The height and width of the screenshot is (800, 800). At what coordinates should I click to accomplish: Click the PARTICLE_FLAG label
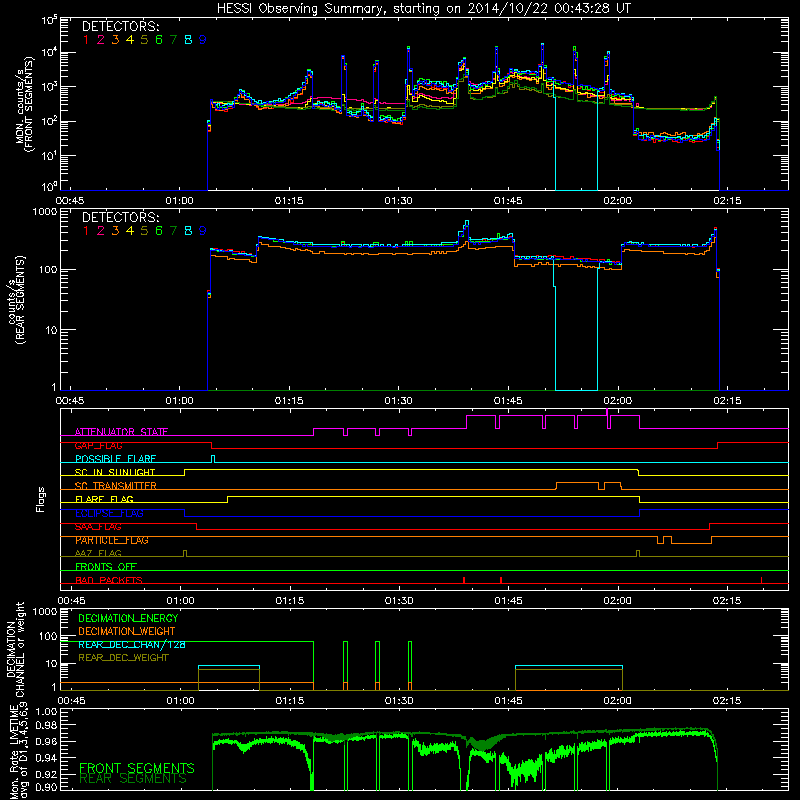point(112,540)
